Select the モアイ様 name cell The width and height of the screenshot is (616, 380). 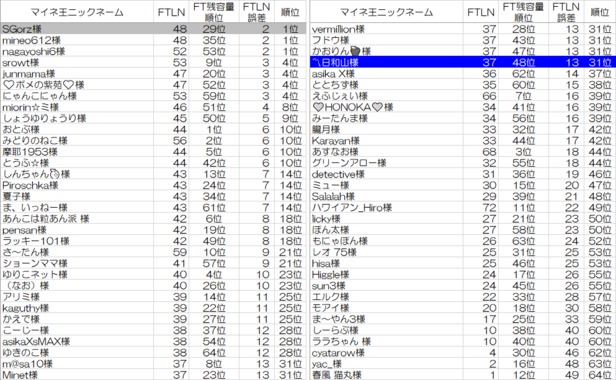pyautogui.click(x=386, y=308)
